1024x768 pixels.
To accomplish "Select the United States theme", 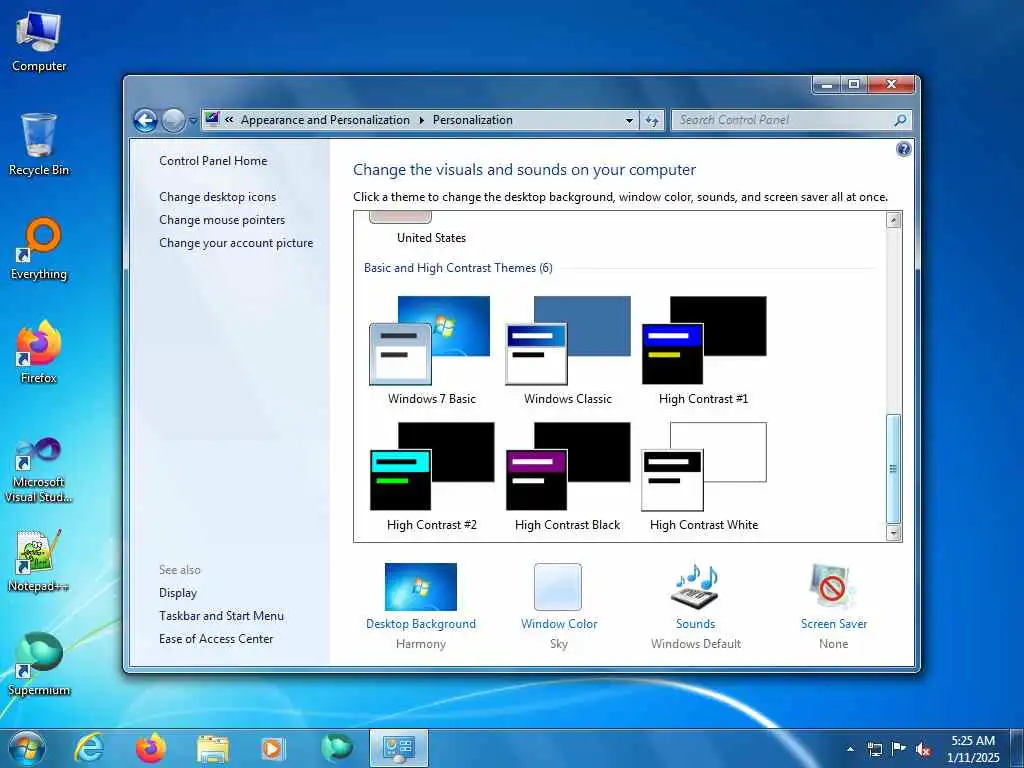I will 431,229.
